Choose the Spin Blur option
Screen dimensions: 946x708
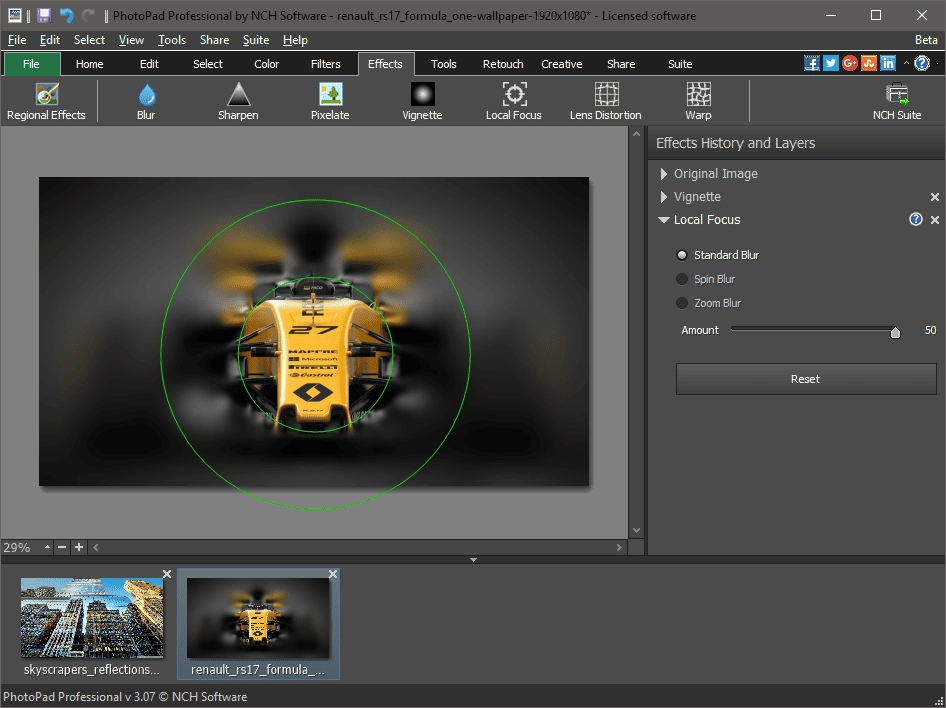coord(705,279)
